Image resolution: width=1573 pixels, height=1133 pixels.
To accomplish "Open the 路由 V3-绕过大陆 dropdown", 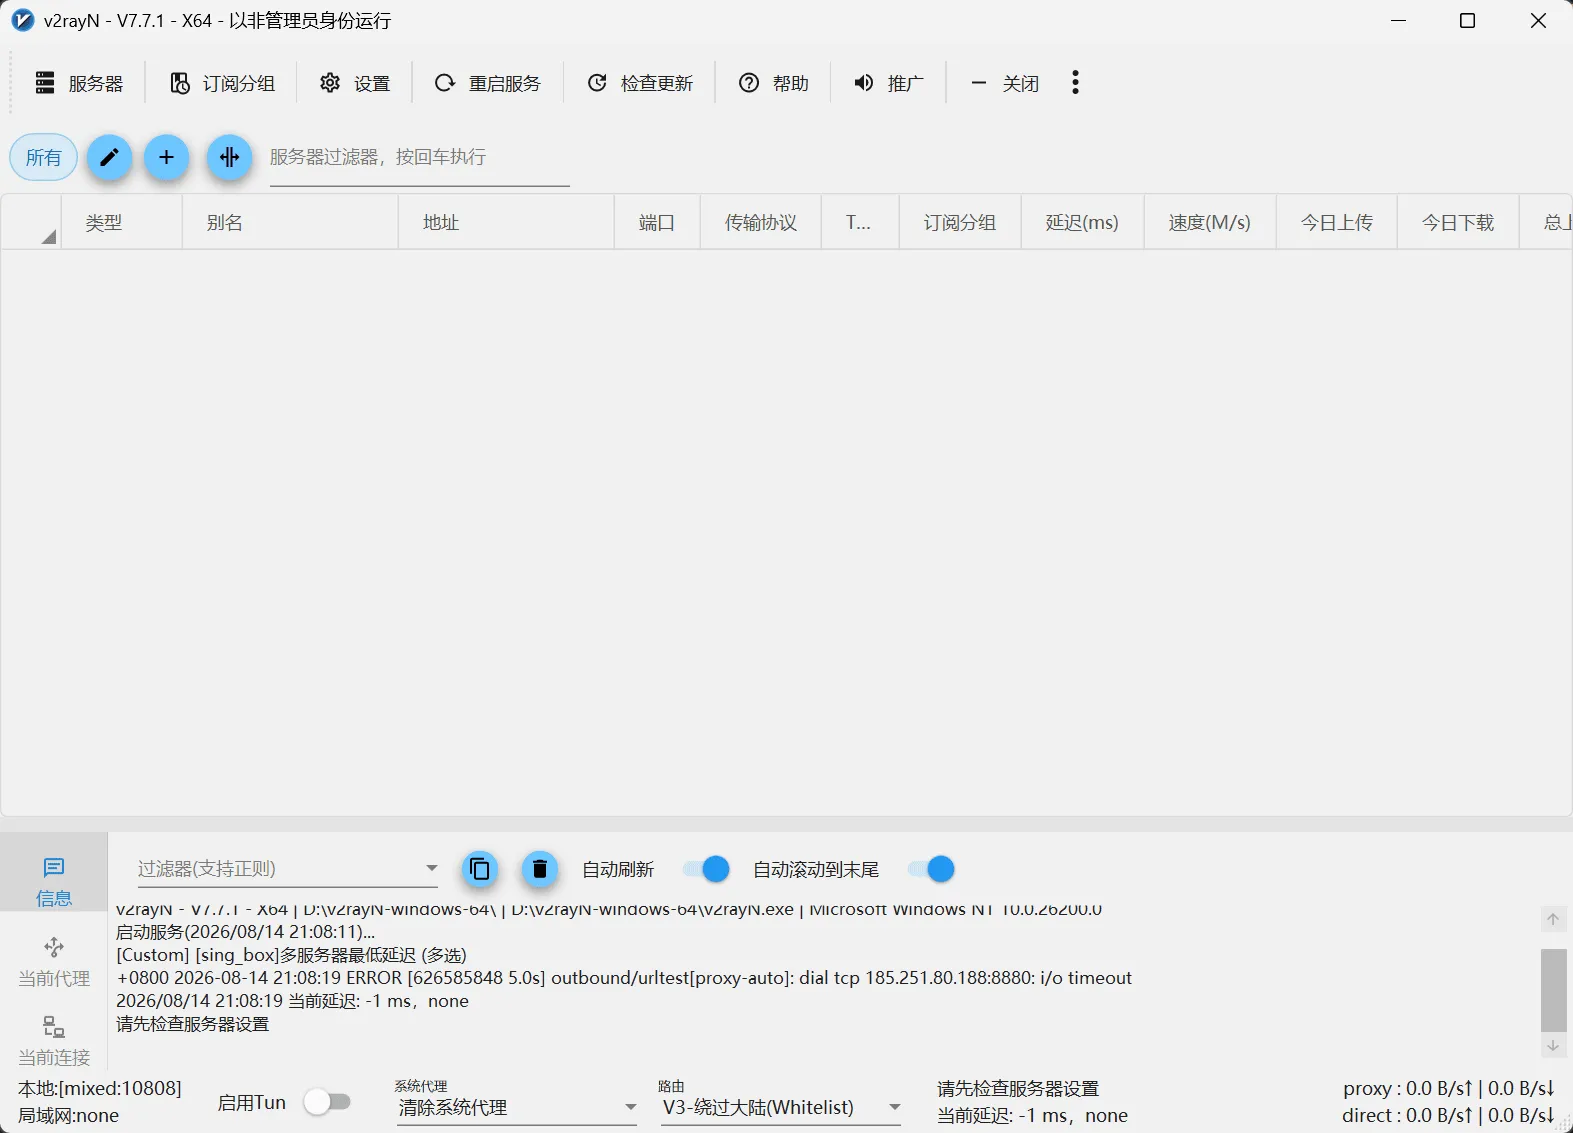I will [781, 1107].
